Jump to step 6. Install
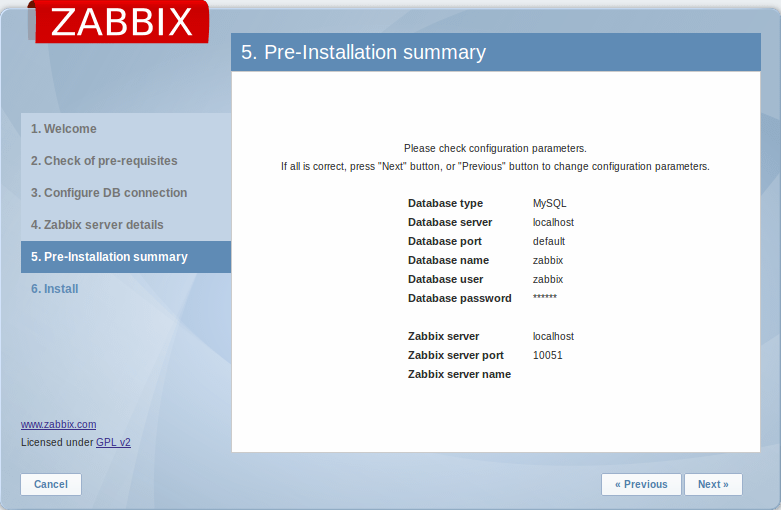The height and width of the screenshot is (510, 781). point(55,289)
